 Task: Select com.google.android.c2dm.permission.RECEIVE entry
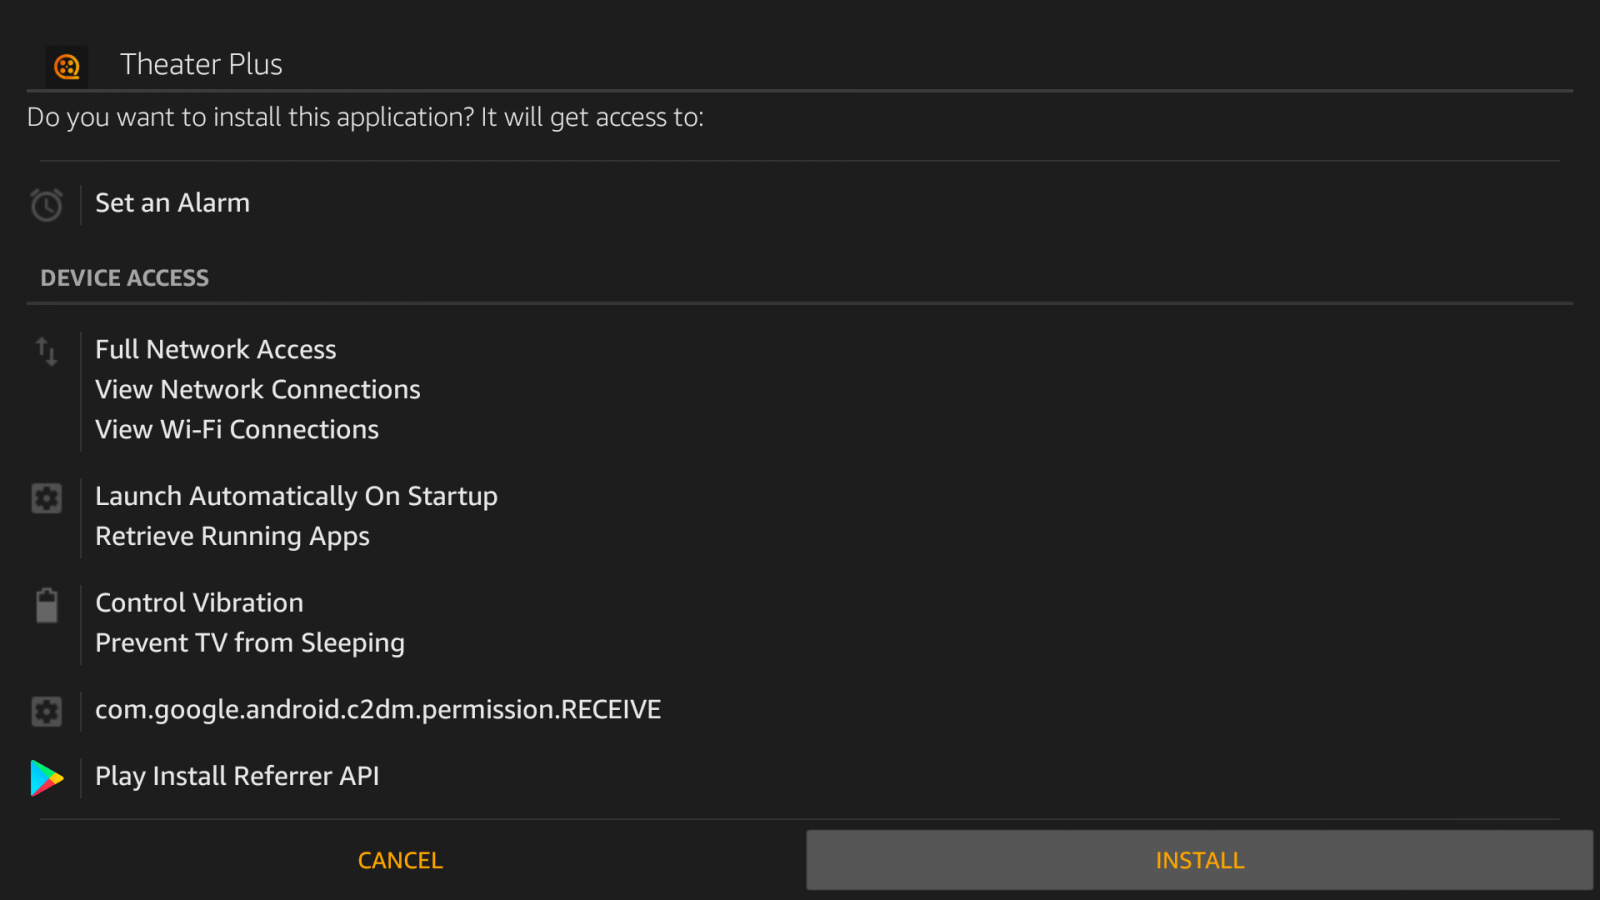378,710
